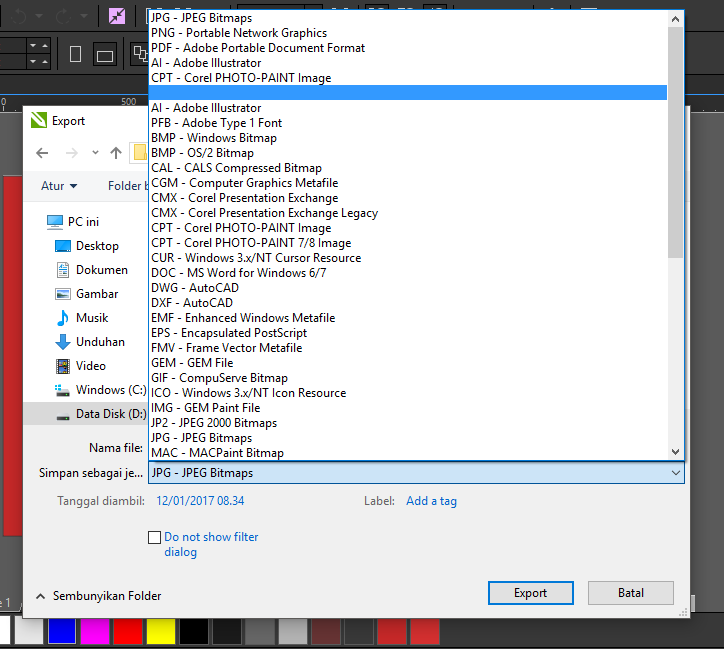
Task: Select GIF - CompuServe Bitmap
Action: tap(408, 378)
